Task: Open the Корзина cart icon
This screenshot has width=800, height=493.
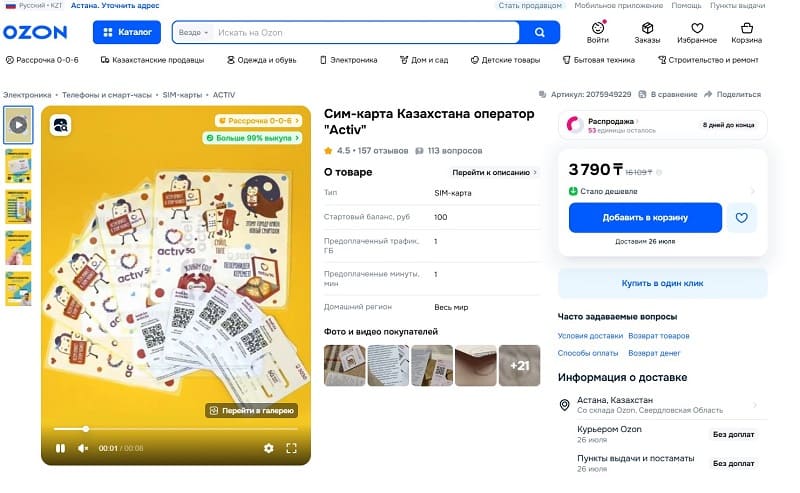Action: coord(746,28)
